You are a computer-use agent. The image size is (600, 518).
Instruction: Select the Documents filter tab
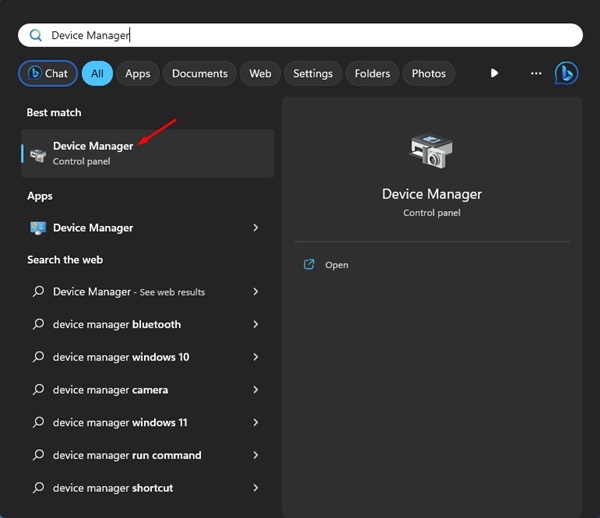(x=200, y=73)
